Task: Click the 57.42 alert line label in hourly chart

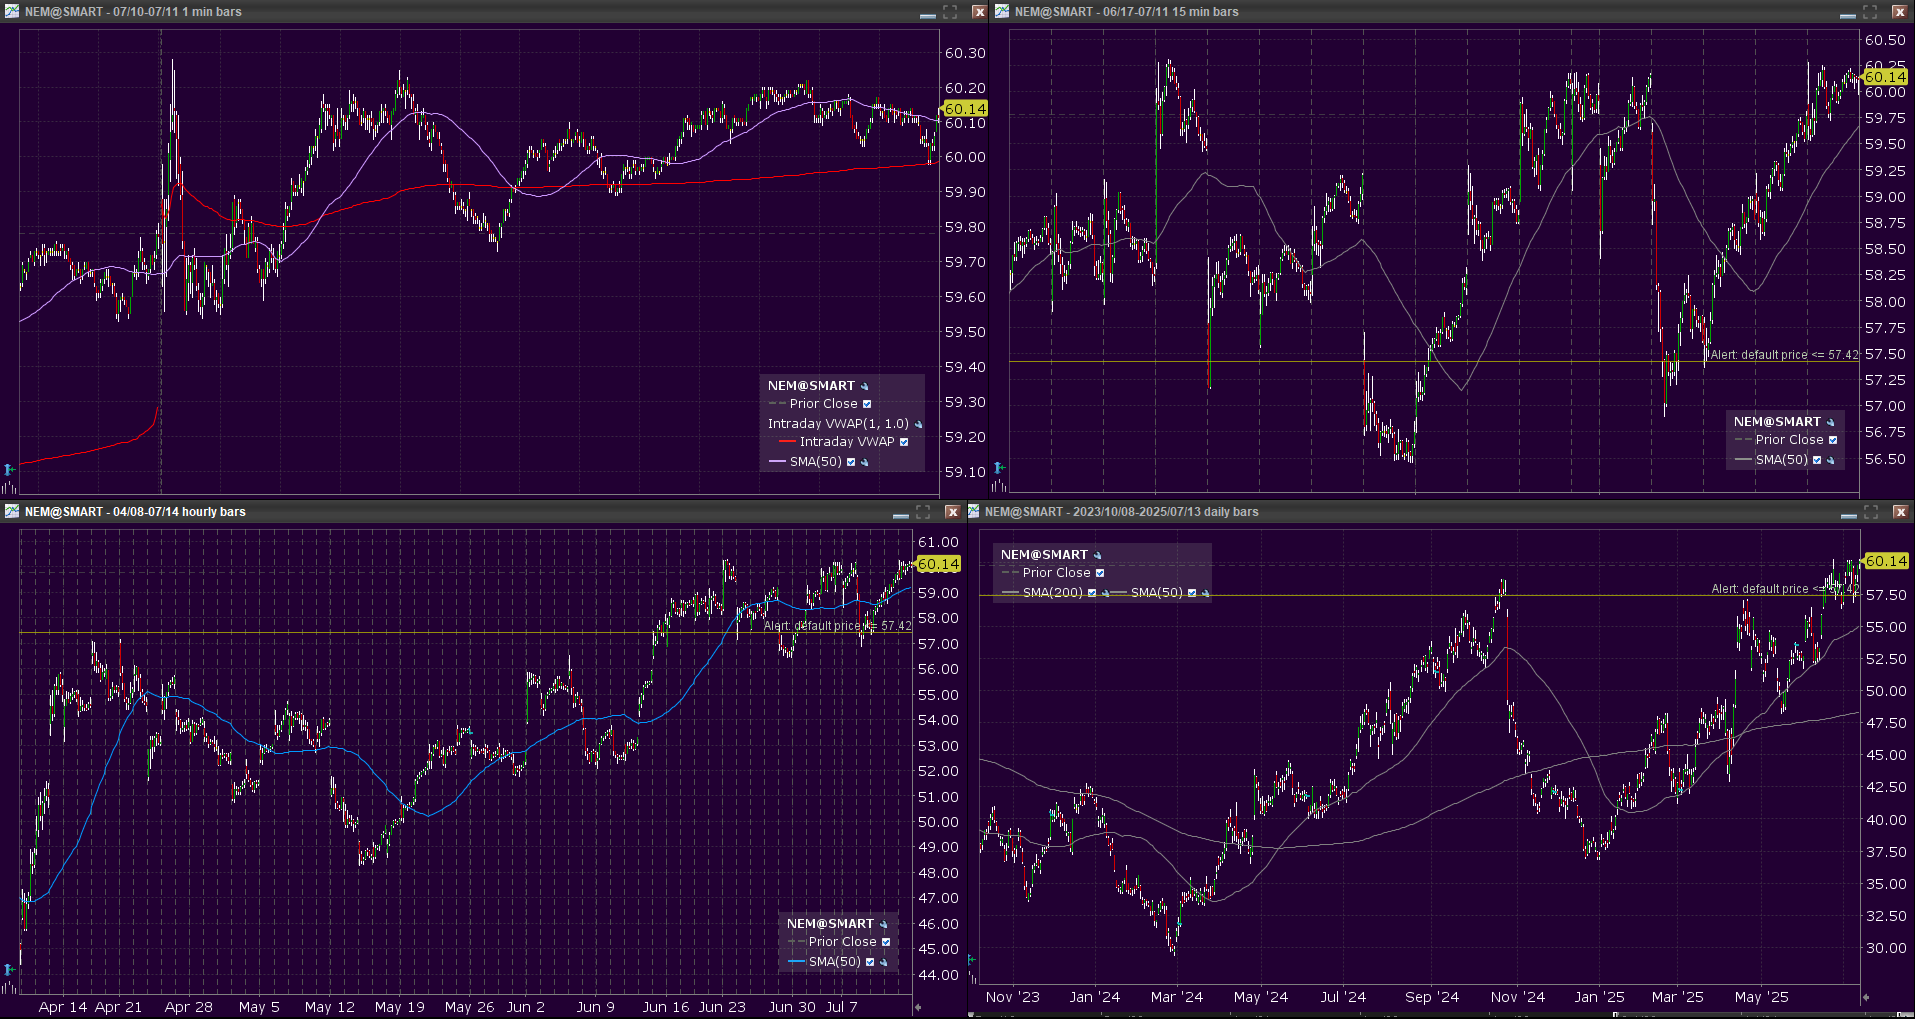Action: (x=837, y=626)
